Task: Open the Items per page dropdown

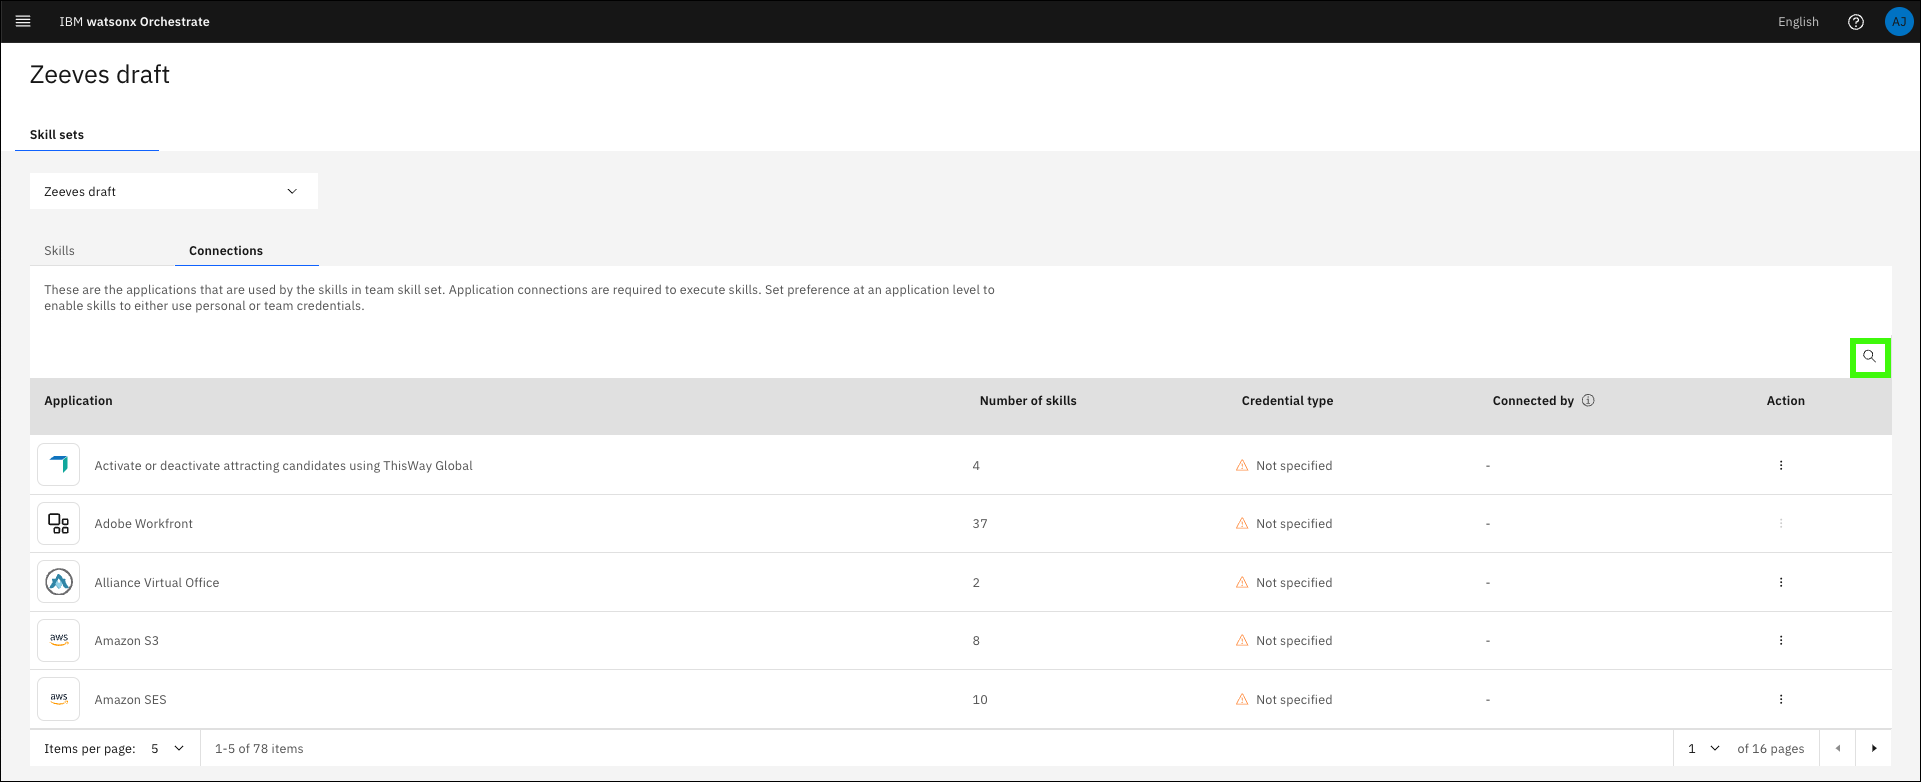Action: tap(167, 749)
